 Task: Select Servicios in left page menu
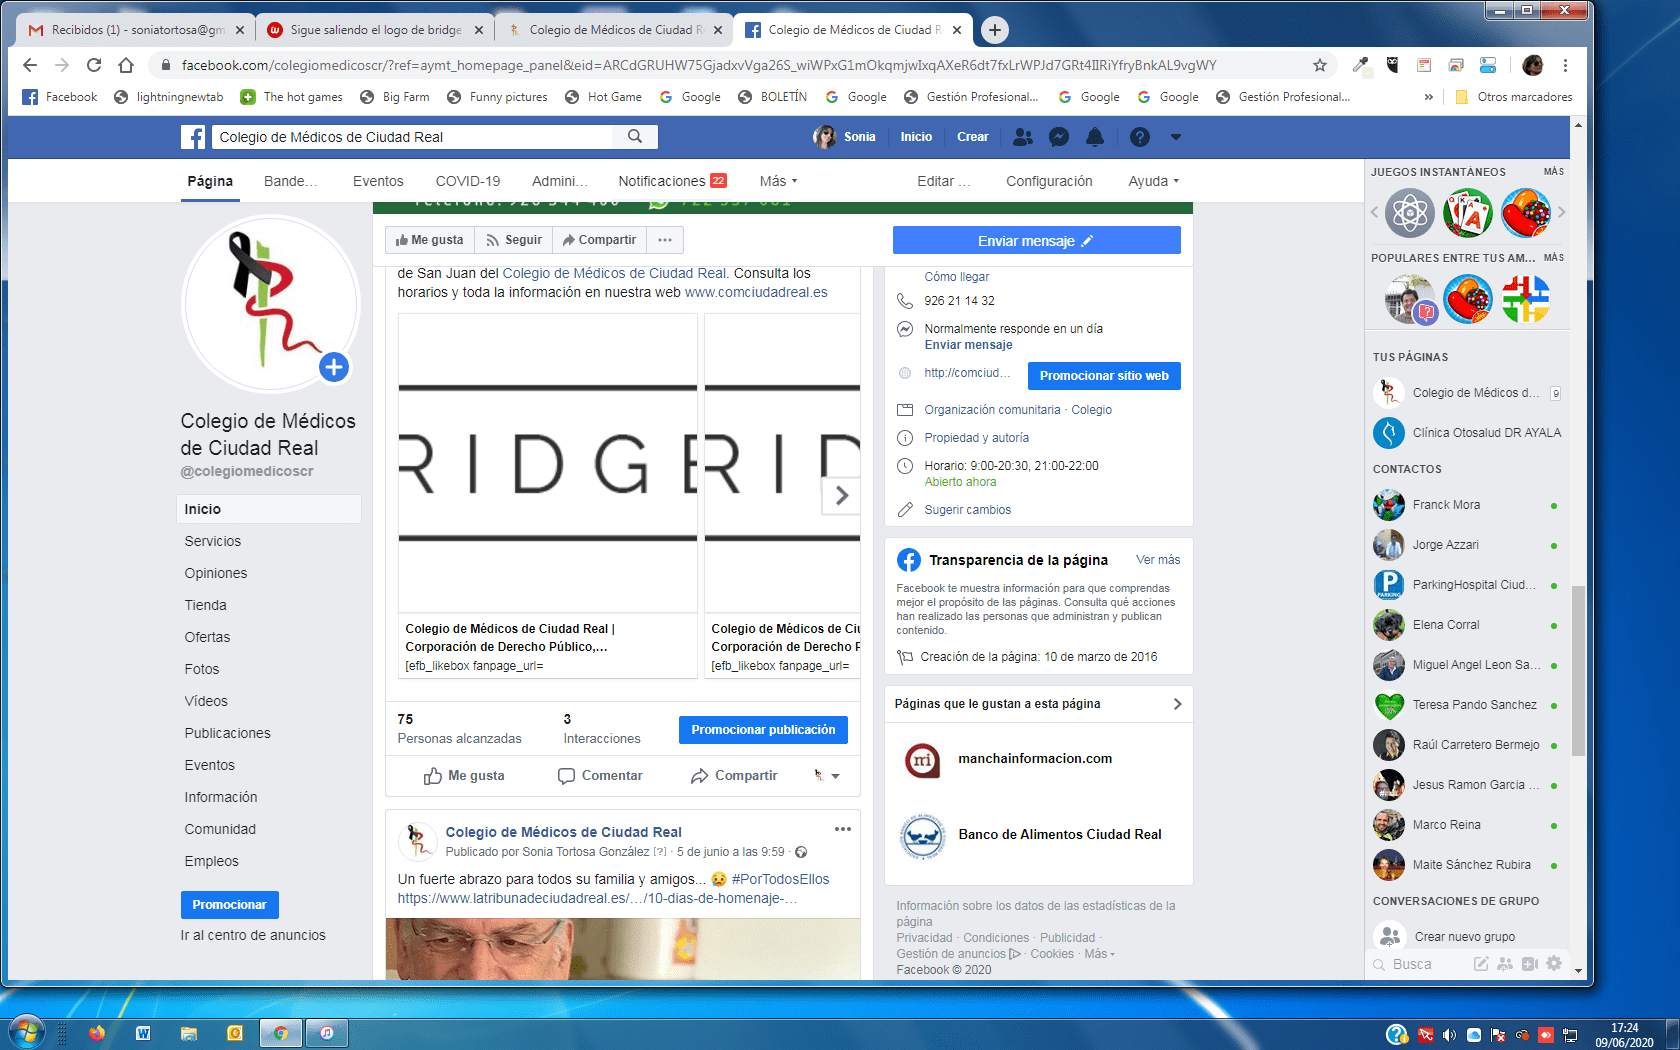pyautogui.click(x=213, y=541)
